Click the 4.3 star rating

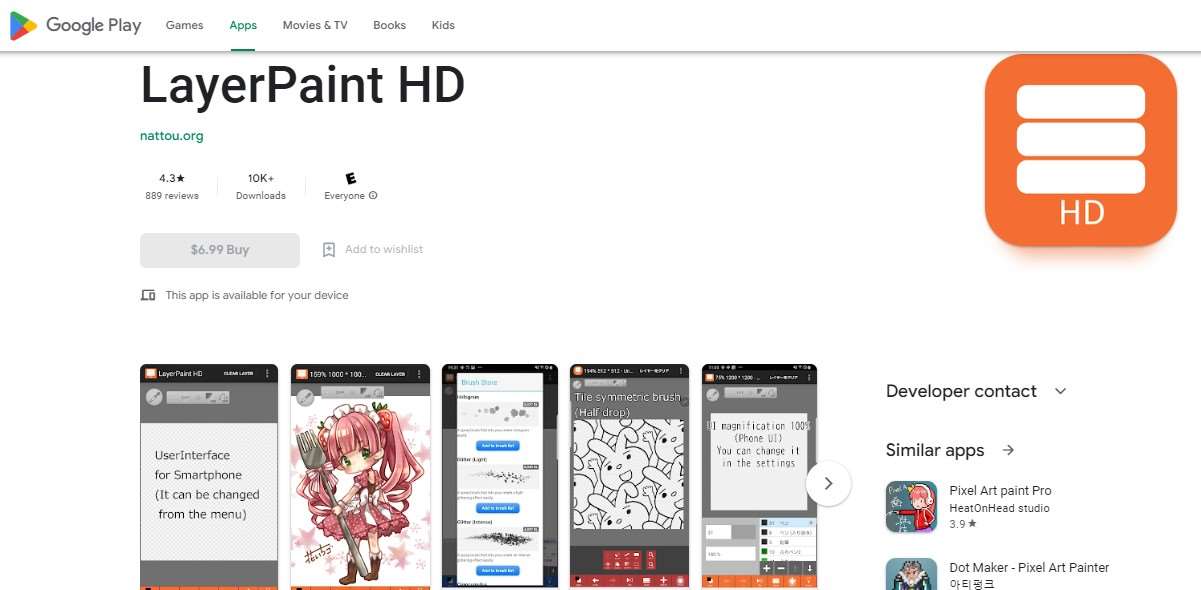[x=172, y=178]
